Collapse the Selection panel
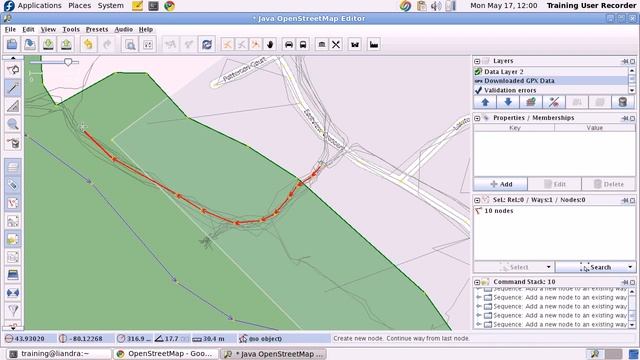This screenshot has width=640, height=360. tap(477, 200)
